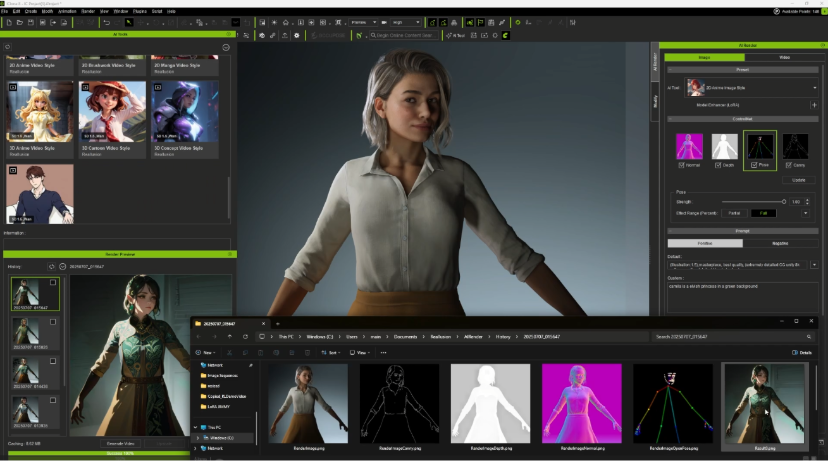Select the Partial effect range button

pos(734,213)
